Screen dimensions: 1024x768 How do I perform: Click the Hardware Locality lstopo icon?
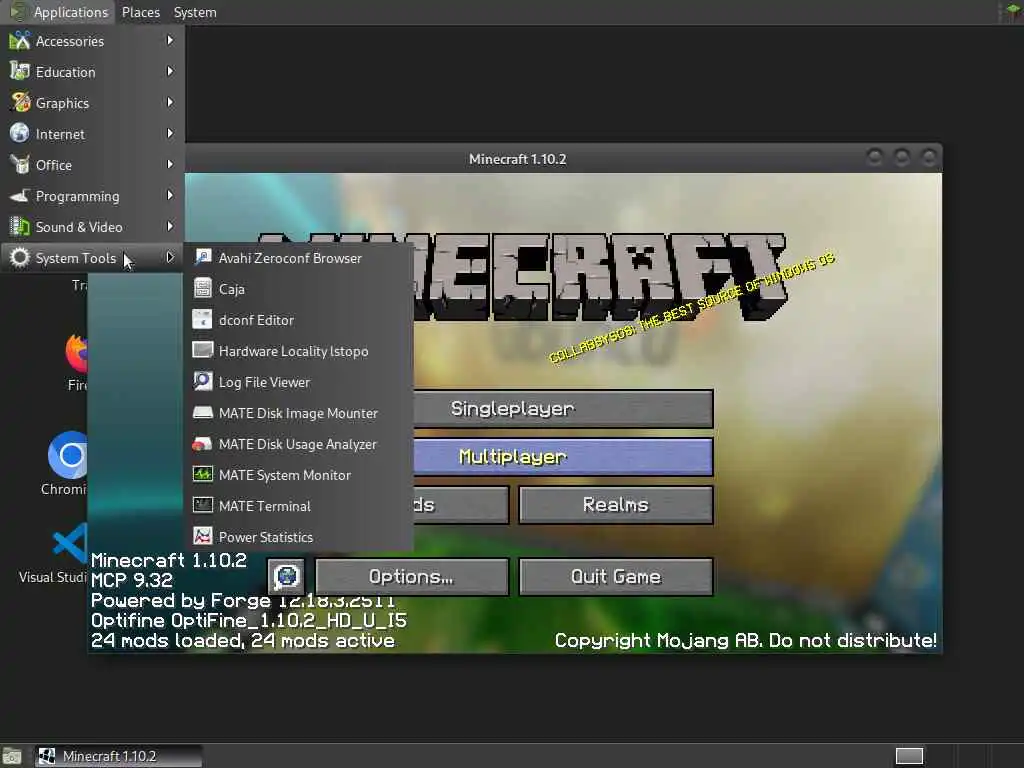click(203, 350)
